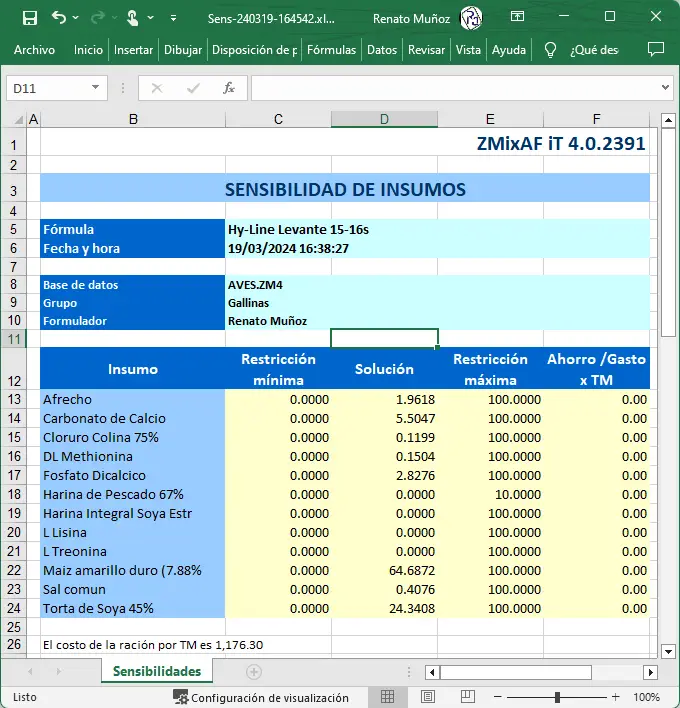Add a new sheet with plus icon

[254, 672]
